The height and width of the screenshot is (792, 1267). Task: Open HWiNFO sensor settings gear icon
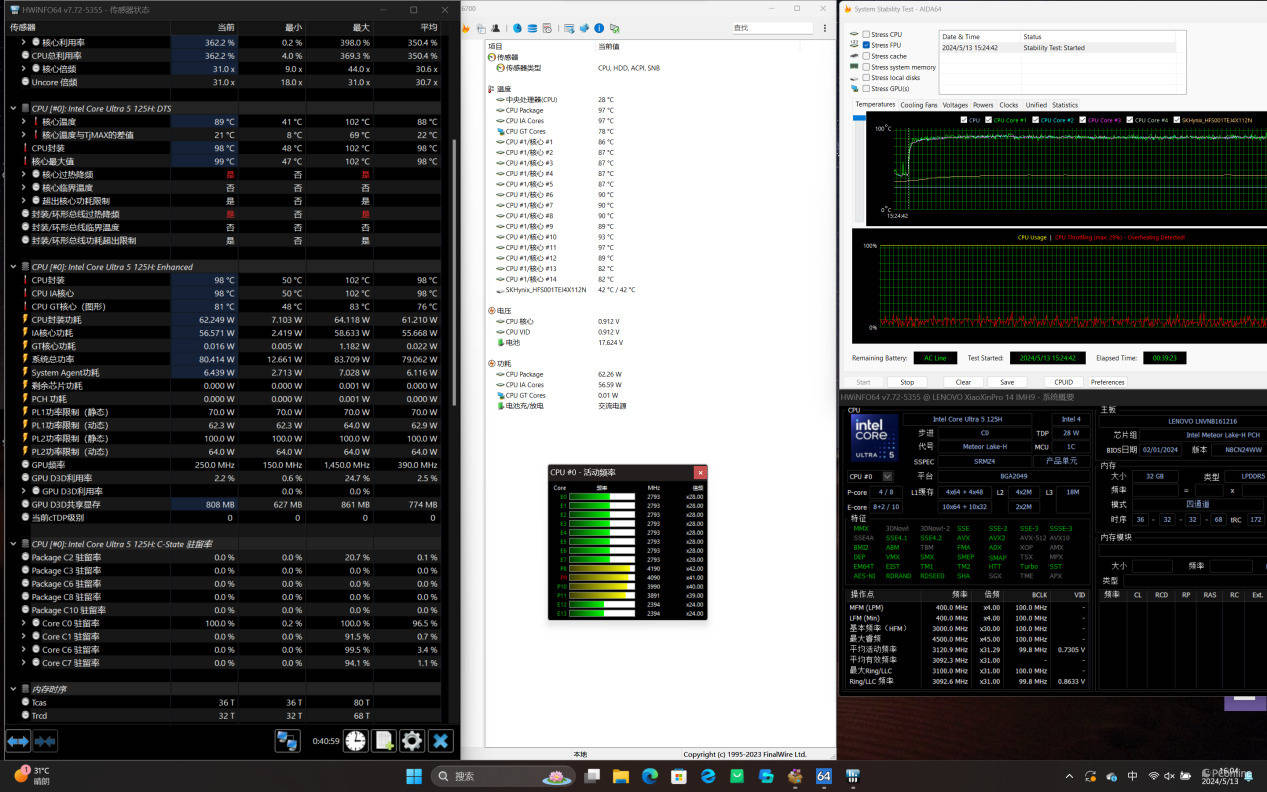tap(412, 741)
